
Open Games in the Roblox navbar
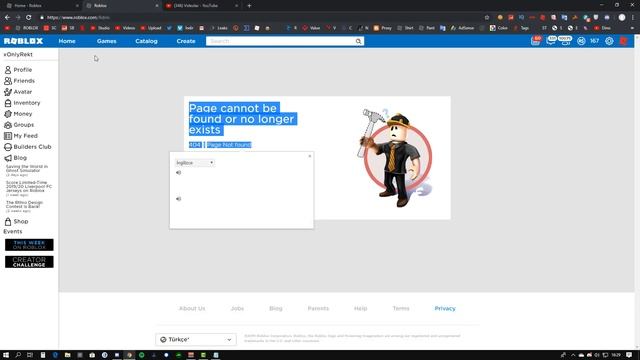click(x=107, y=41)
